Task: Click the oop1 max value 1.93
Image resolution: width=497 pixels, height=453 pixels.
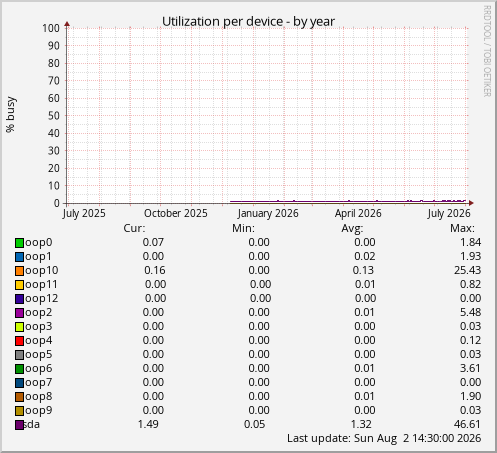Action: tap(470, 256)
